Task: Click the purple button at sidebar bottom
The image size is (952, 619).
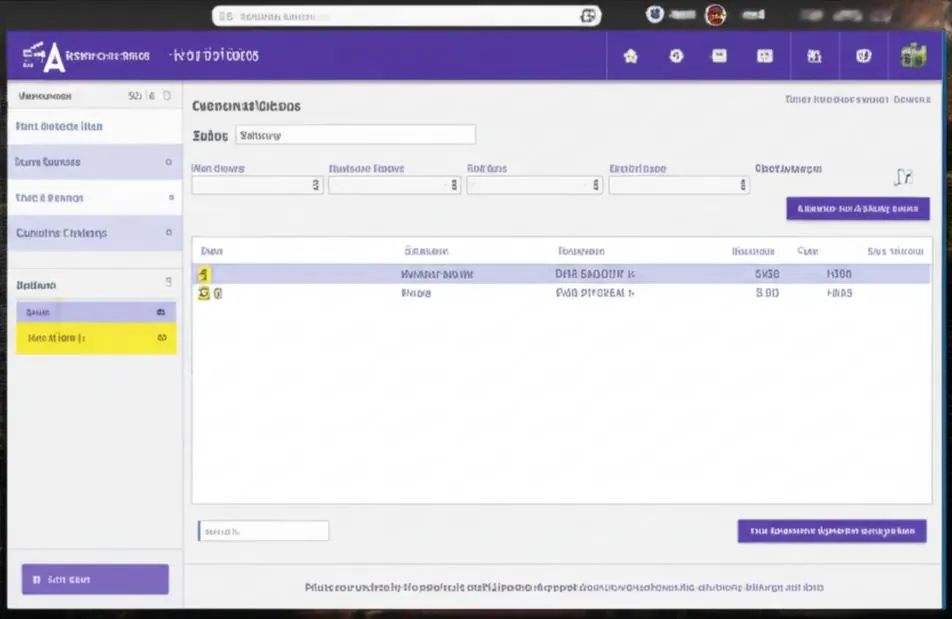Action: 95,580
